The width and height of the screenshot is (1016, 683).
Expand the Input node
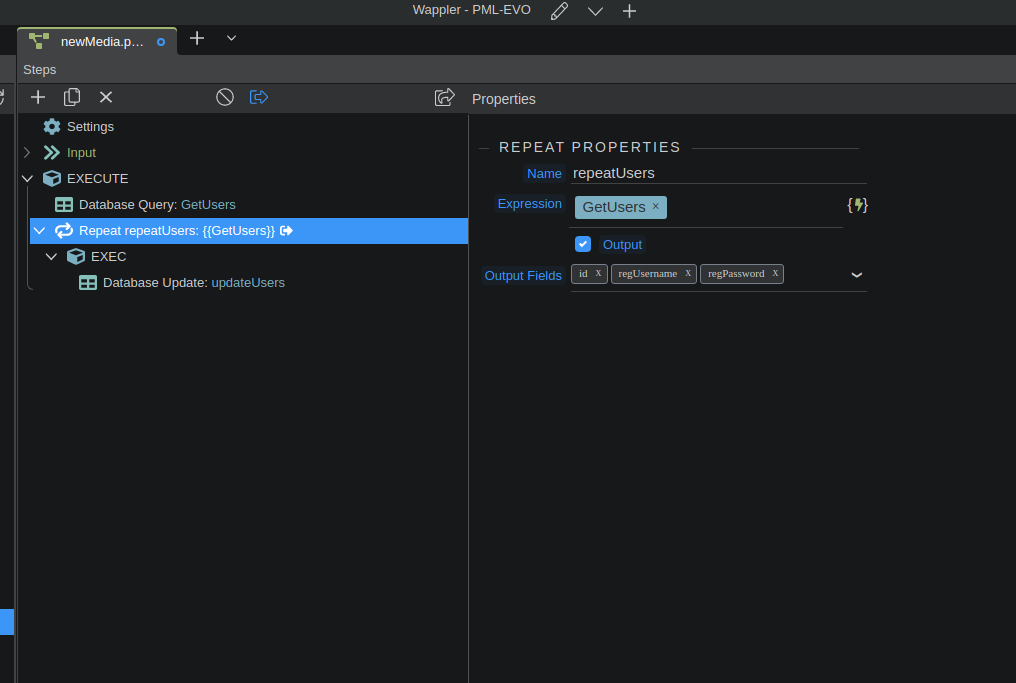pos(27,152)
